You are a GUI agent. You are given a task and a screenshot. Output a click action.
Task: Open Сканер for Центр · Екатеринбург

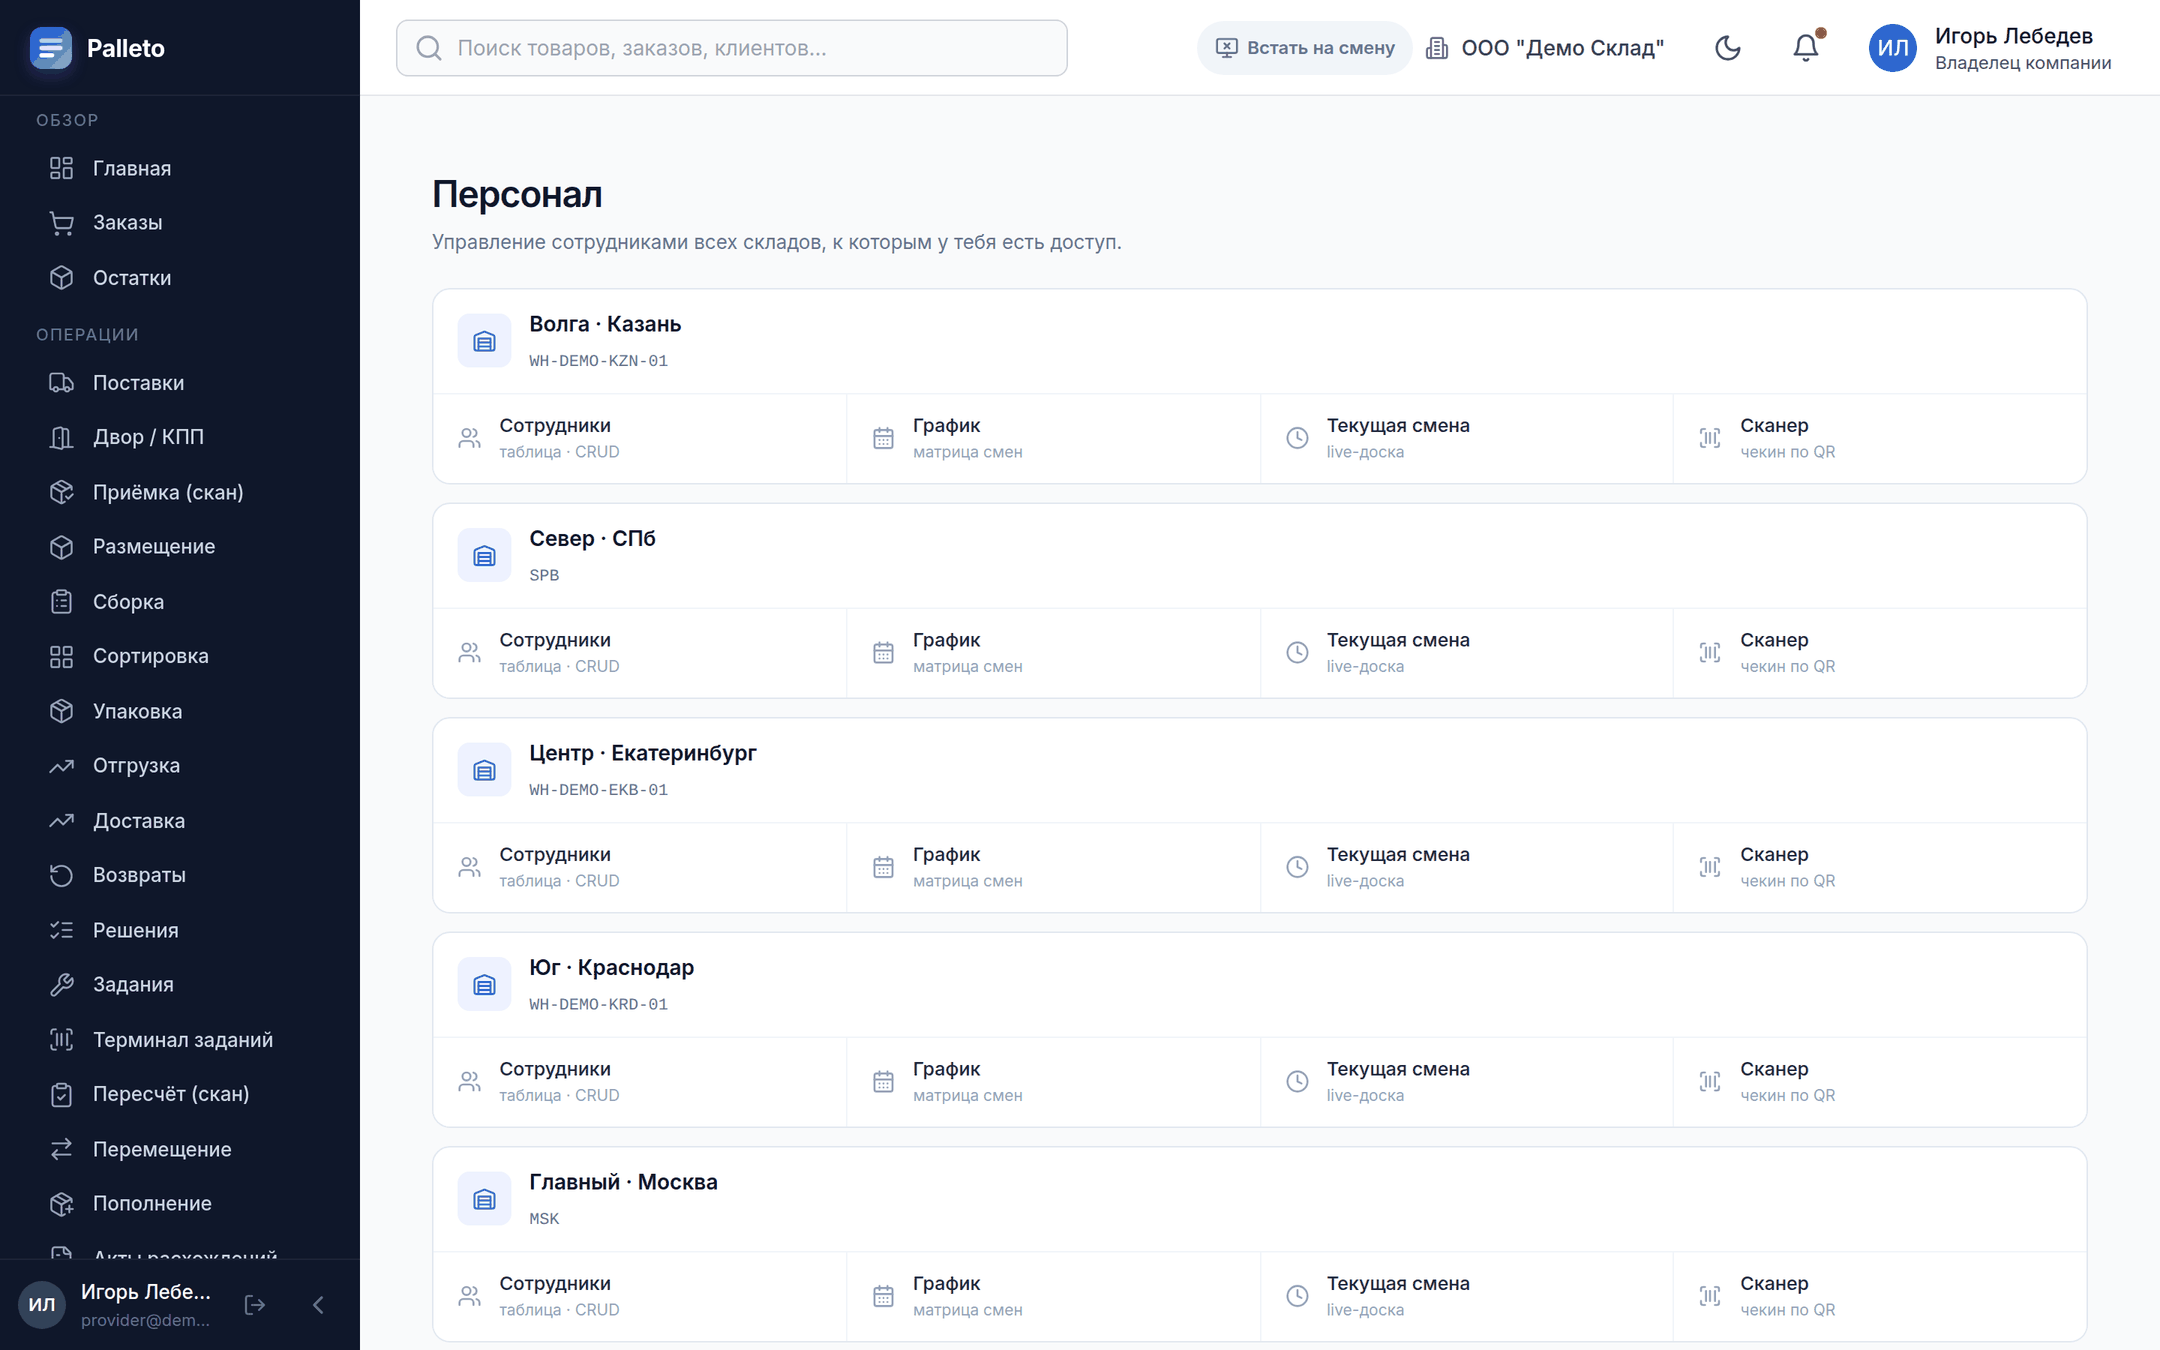(1880, 867)
